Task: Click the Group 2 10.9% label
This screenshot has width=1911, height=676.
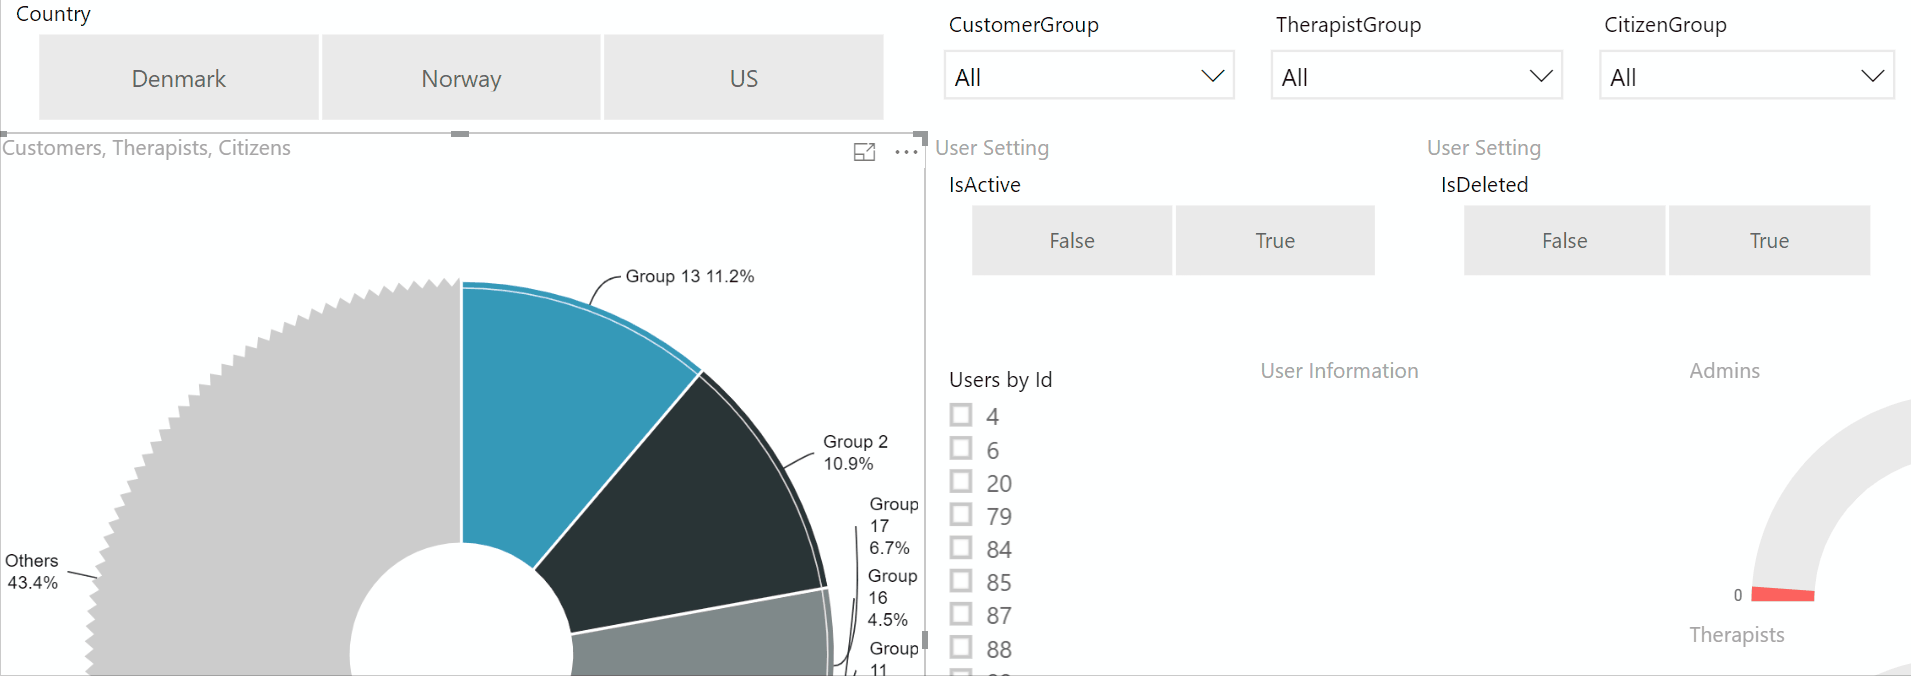Action: (855, 453)
